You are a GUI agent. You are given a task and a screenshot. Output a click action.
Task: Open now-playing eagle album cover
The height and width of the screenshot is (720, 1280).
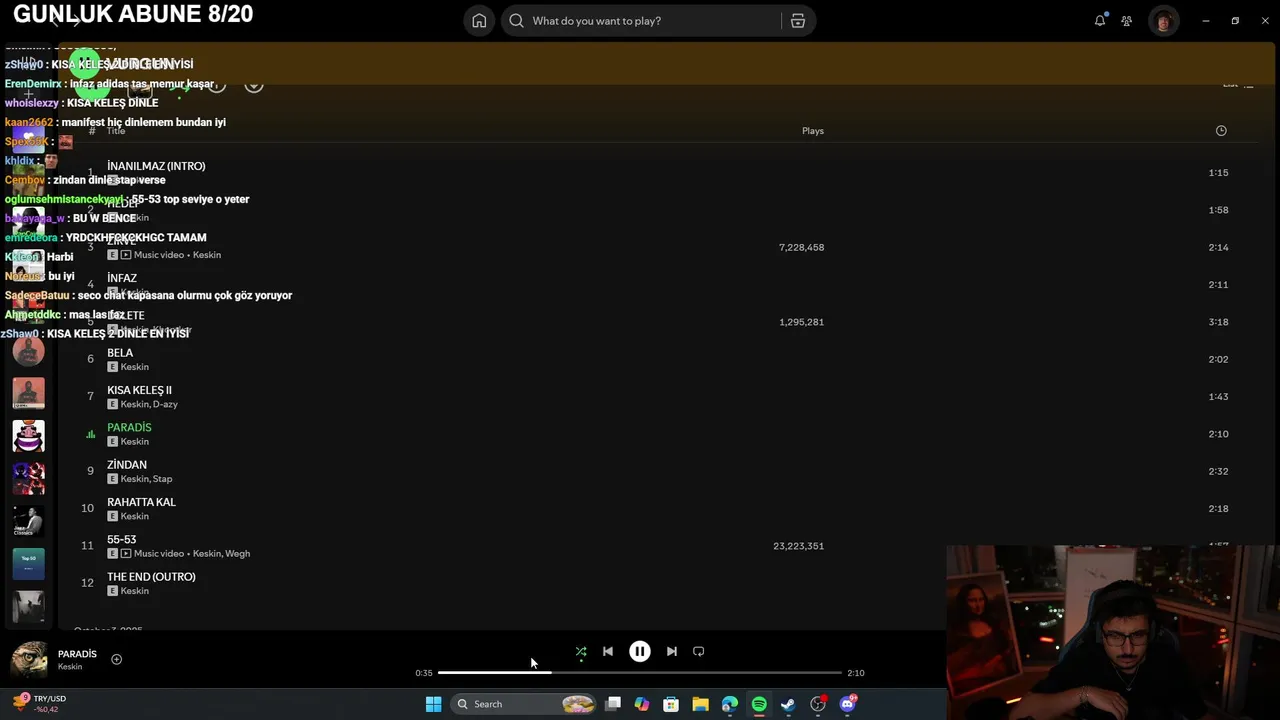pos(29,660)
